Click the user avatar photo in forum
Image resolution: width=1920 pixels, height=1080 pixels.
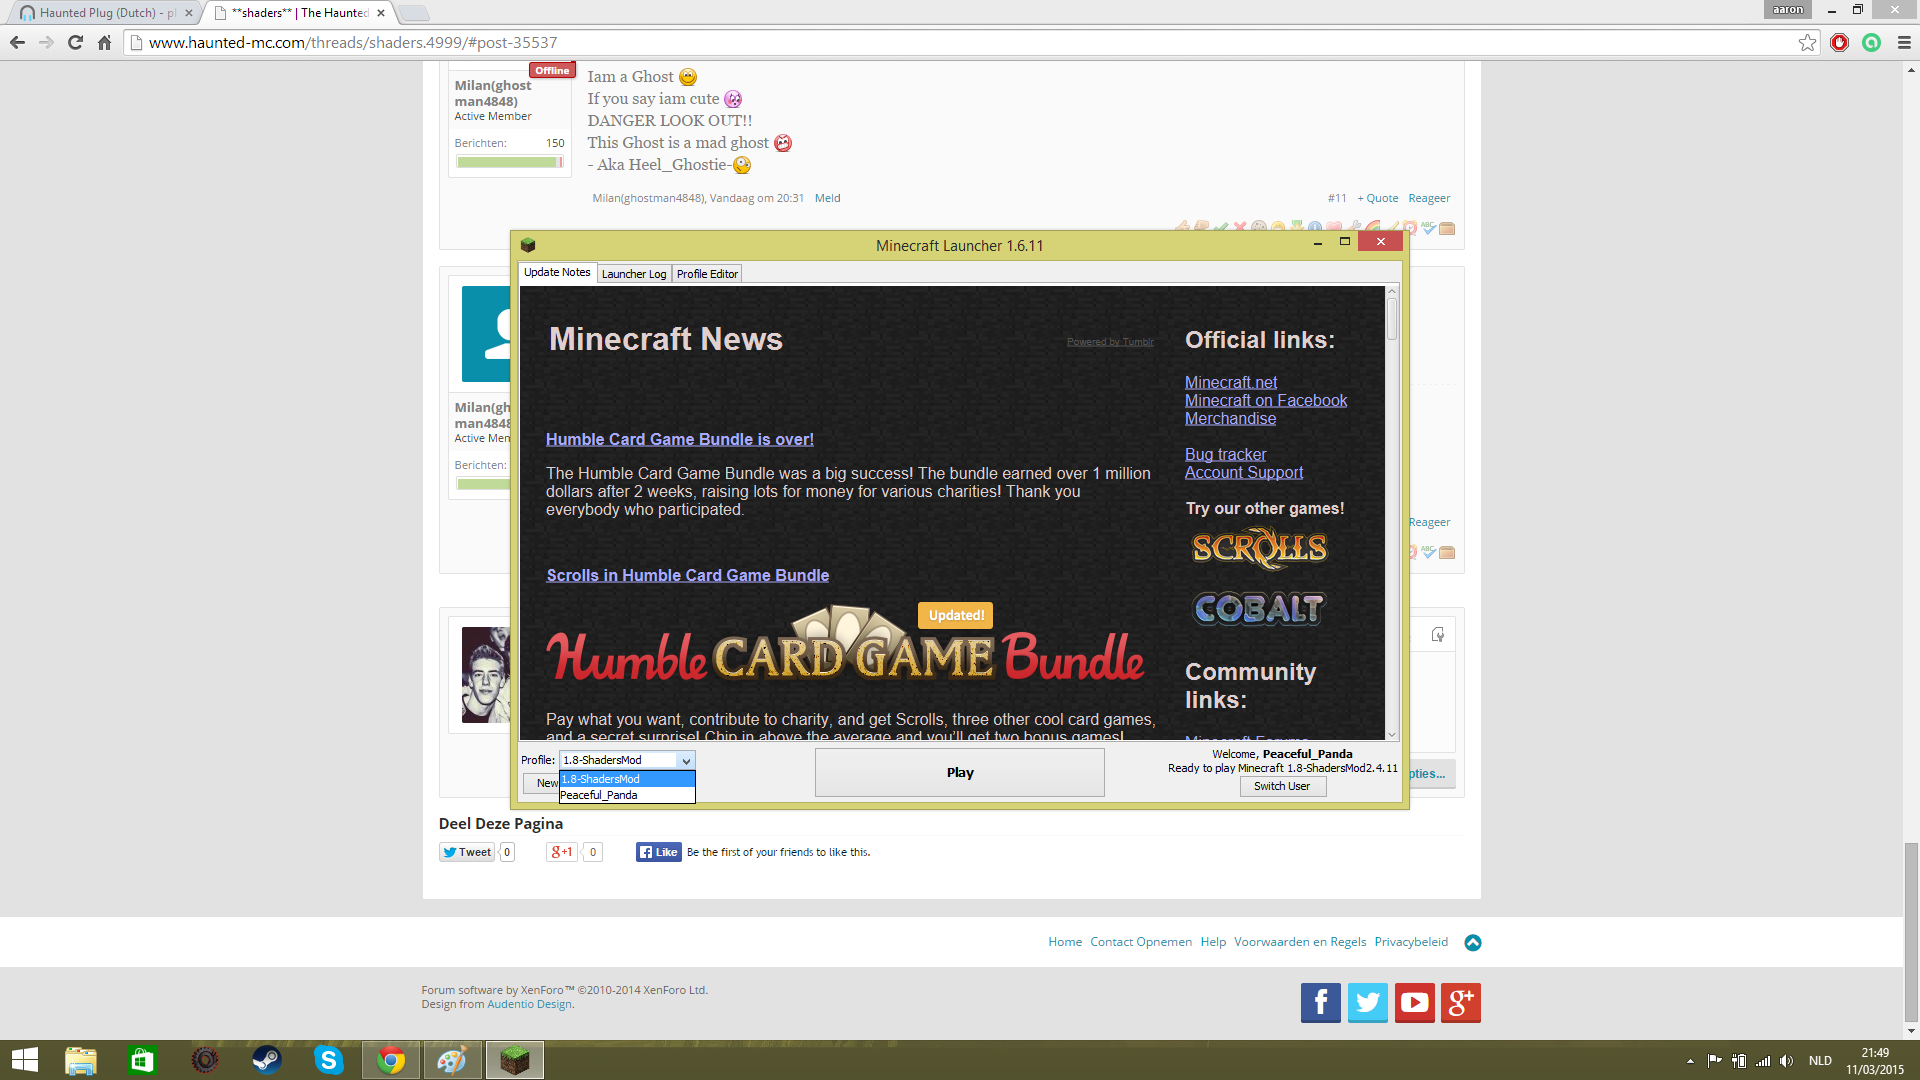pos(486,675)
